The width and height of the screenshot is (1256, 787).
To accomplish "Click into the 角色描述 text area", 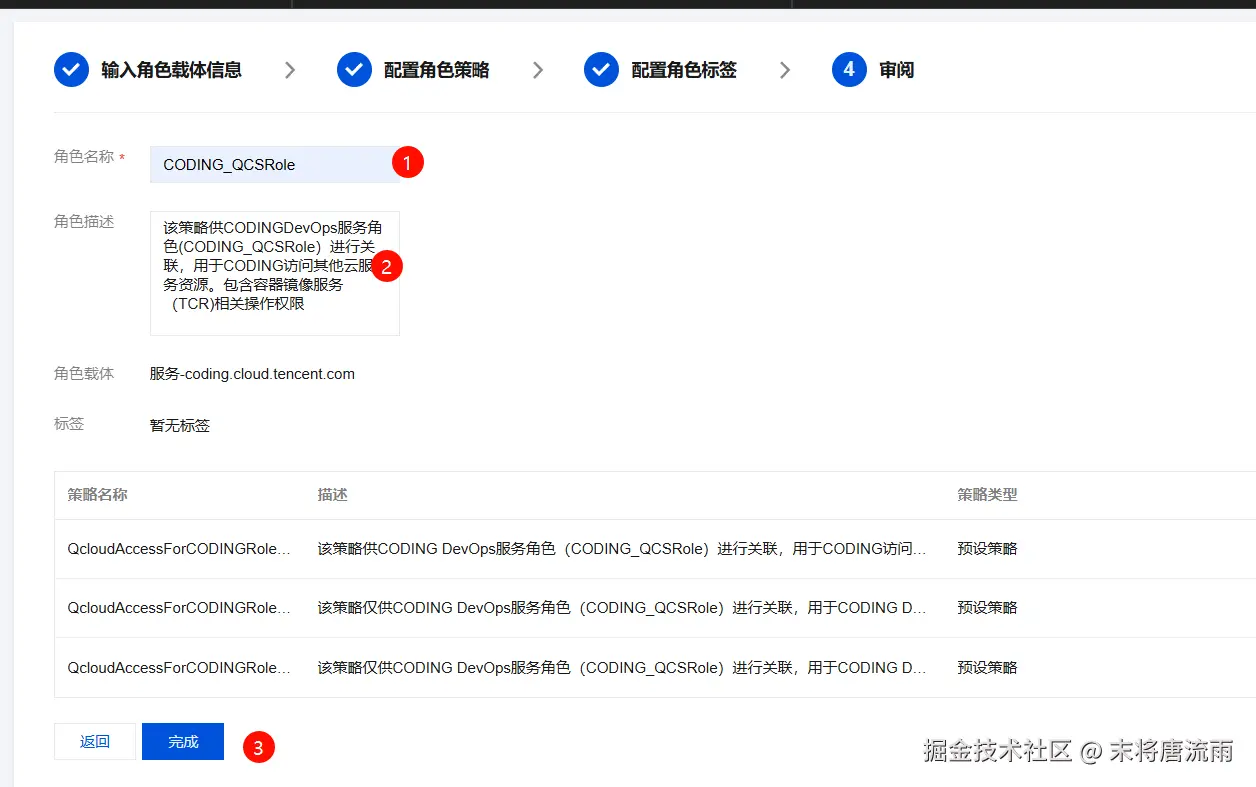I will (x=275, y=273).
